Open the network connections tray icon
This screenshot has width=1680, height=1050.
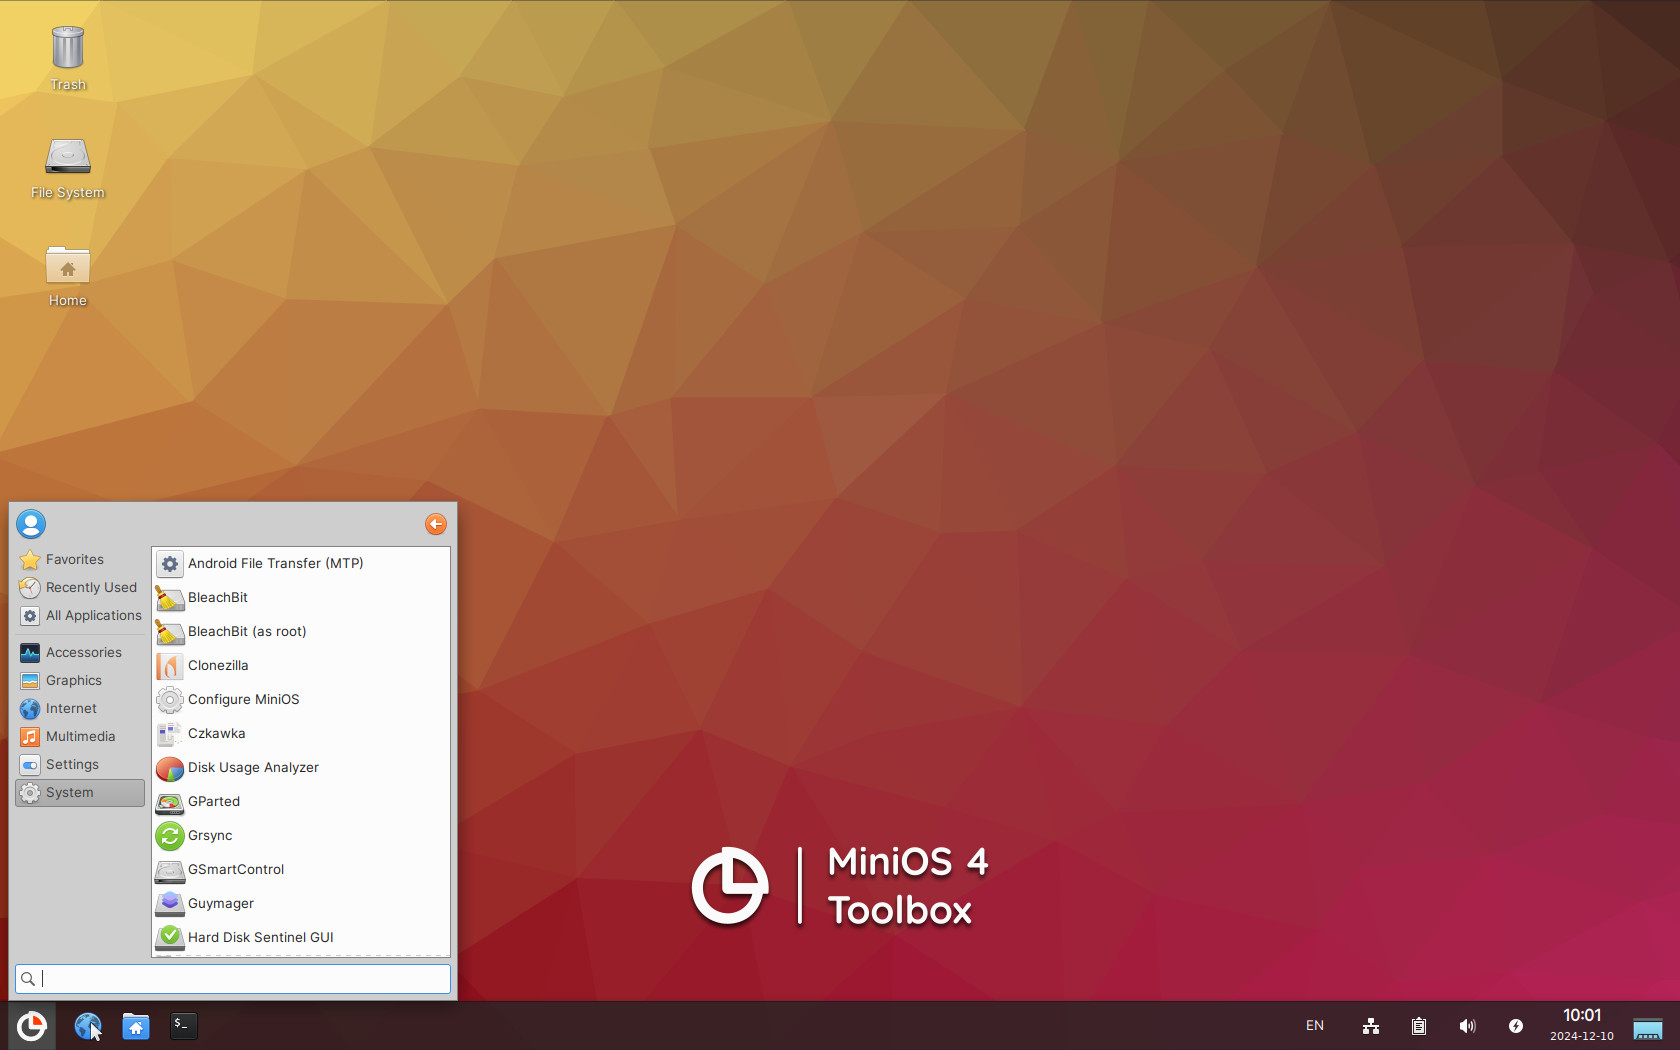pos(1371,1026)
